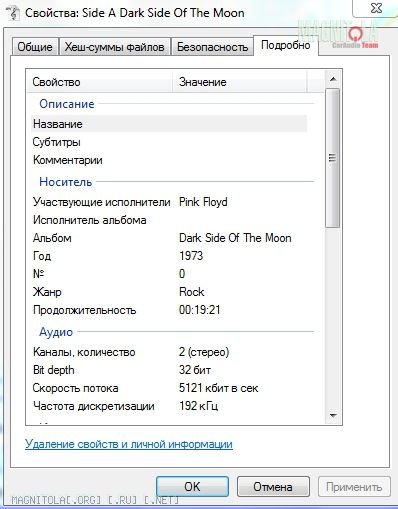Click the Отмена button
Screen dimensions: 398x509
click(273, 487)
